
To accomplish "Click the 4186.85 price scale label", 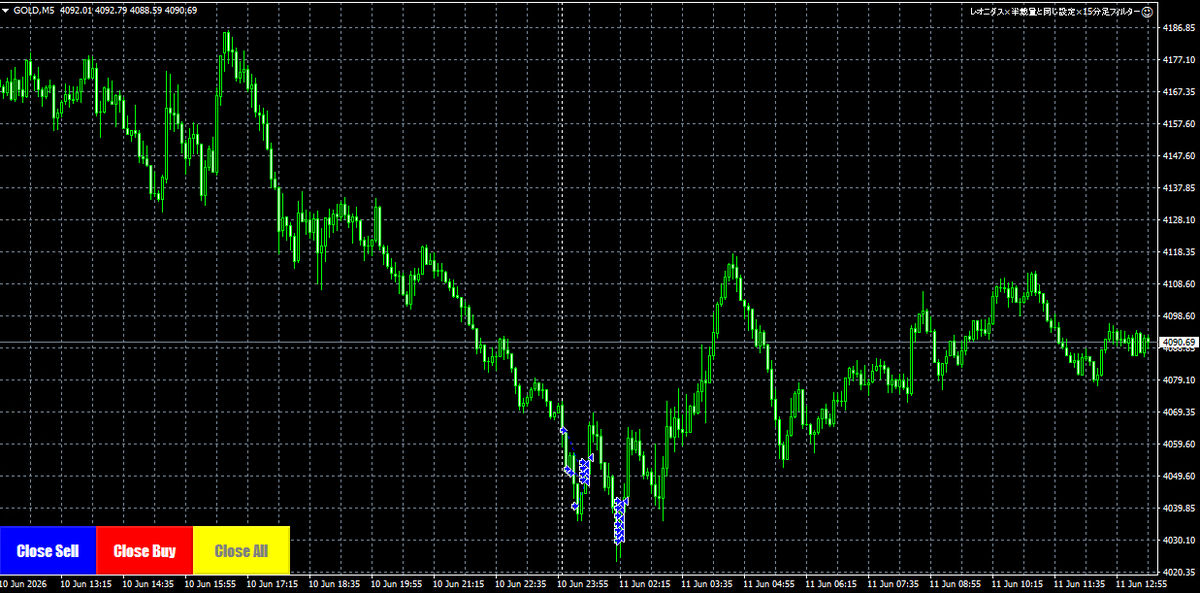I will click(x=1180, y=28).
